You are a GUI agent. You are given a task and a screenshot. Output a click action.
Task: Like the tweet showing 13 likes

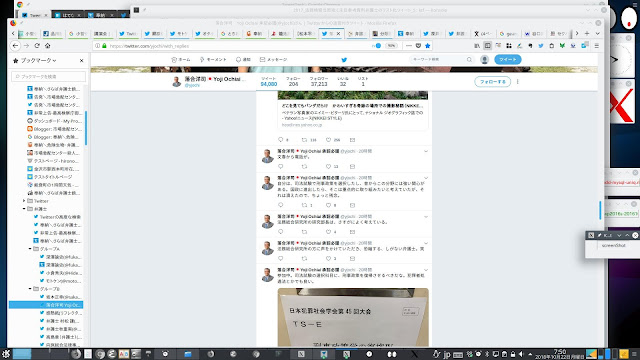pos(328,167)
